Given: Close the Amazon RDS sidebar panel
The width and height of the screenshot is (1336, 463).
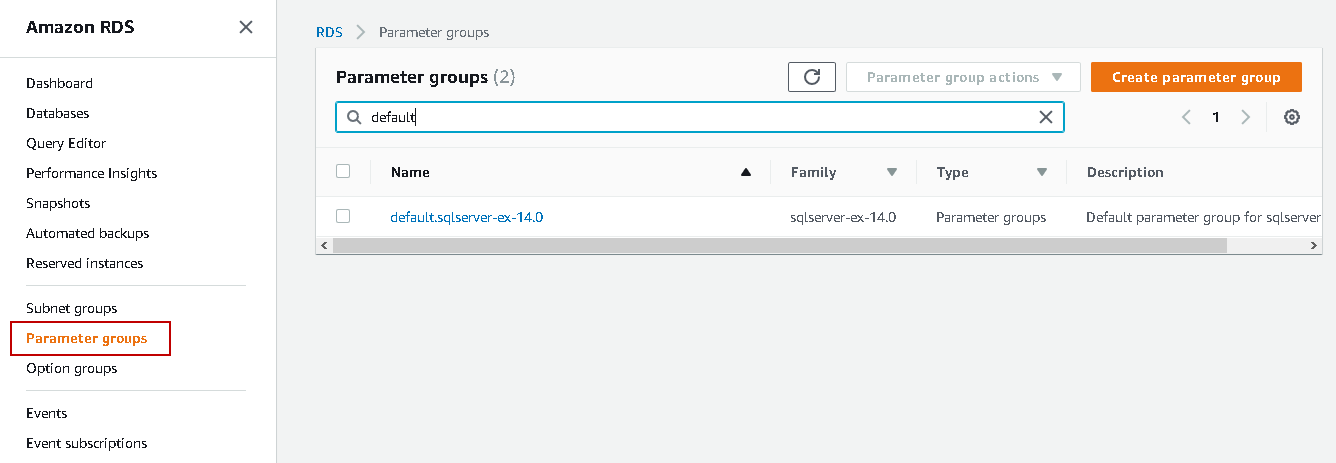Looking at the screenshot, I should [x=246, y=28].
